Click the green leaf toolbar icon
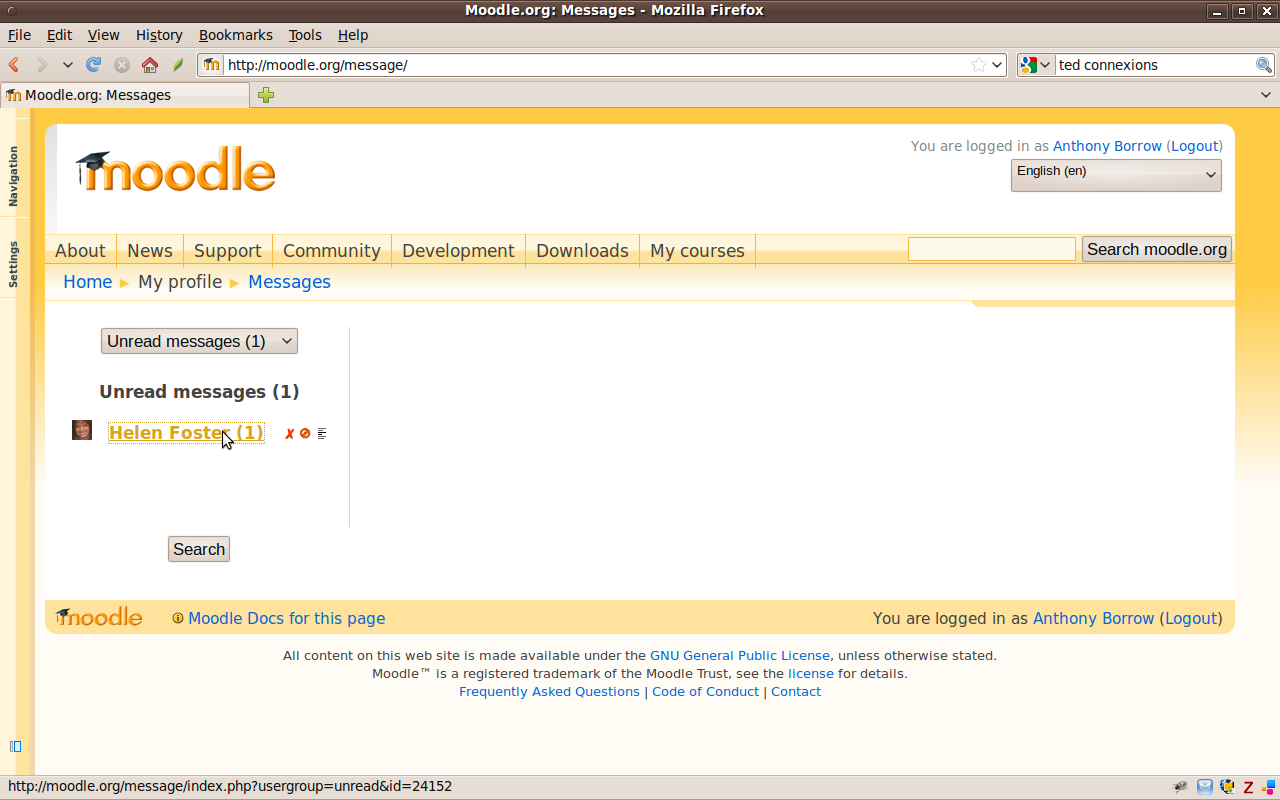The height and width of the screenshot is (800, 1280). 178,65
